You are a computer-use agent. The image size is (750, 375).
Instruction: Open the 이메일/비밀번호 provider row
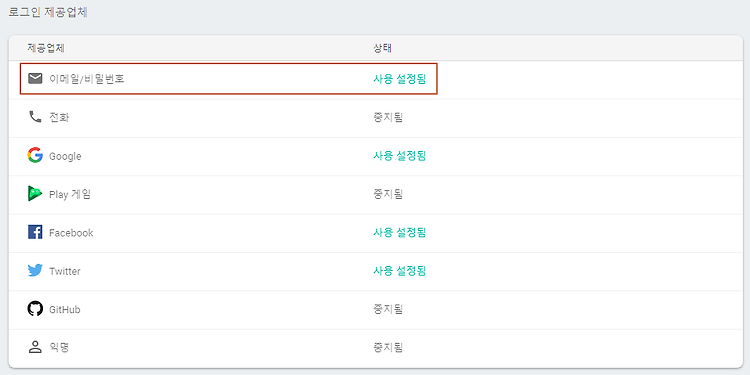(x=375, y=79)
